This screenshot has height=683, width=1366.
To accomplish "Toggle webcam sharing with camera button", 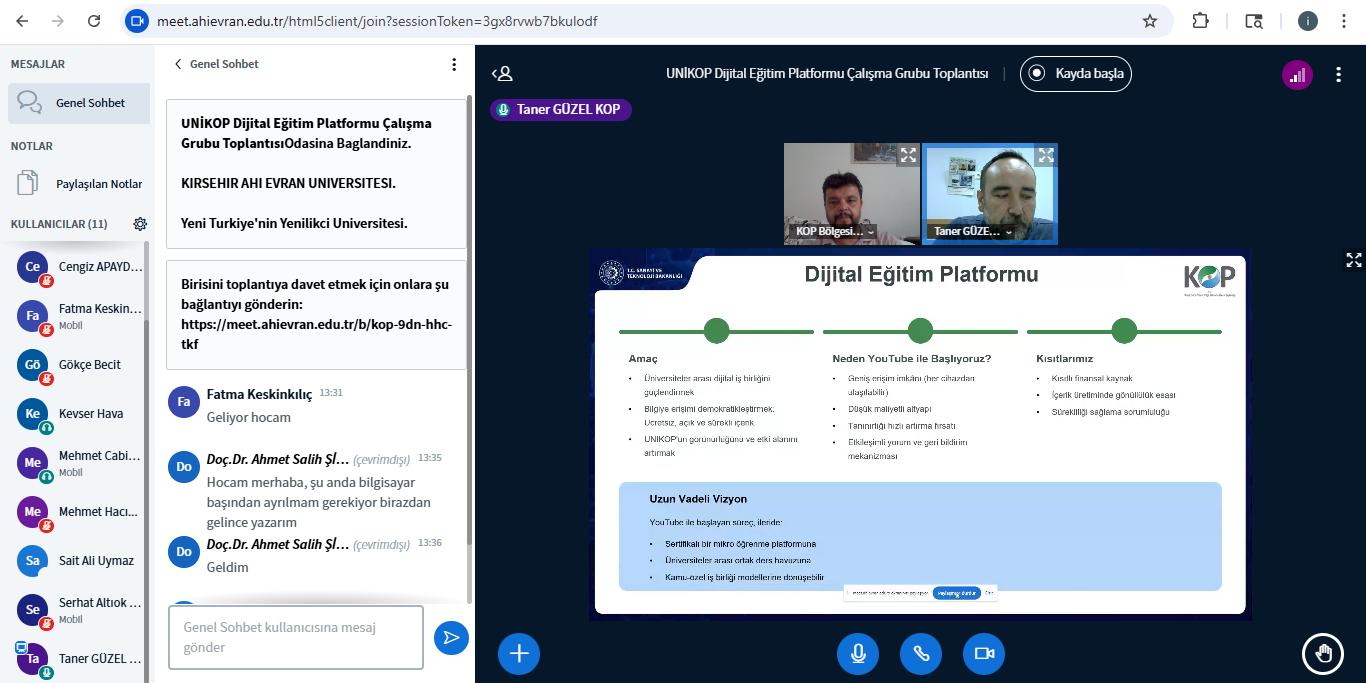I will pyautogui.click(x=984, y=654).
